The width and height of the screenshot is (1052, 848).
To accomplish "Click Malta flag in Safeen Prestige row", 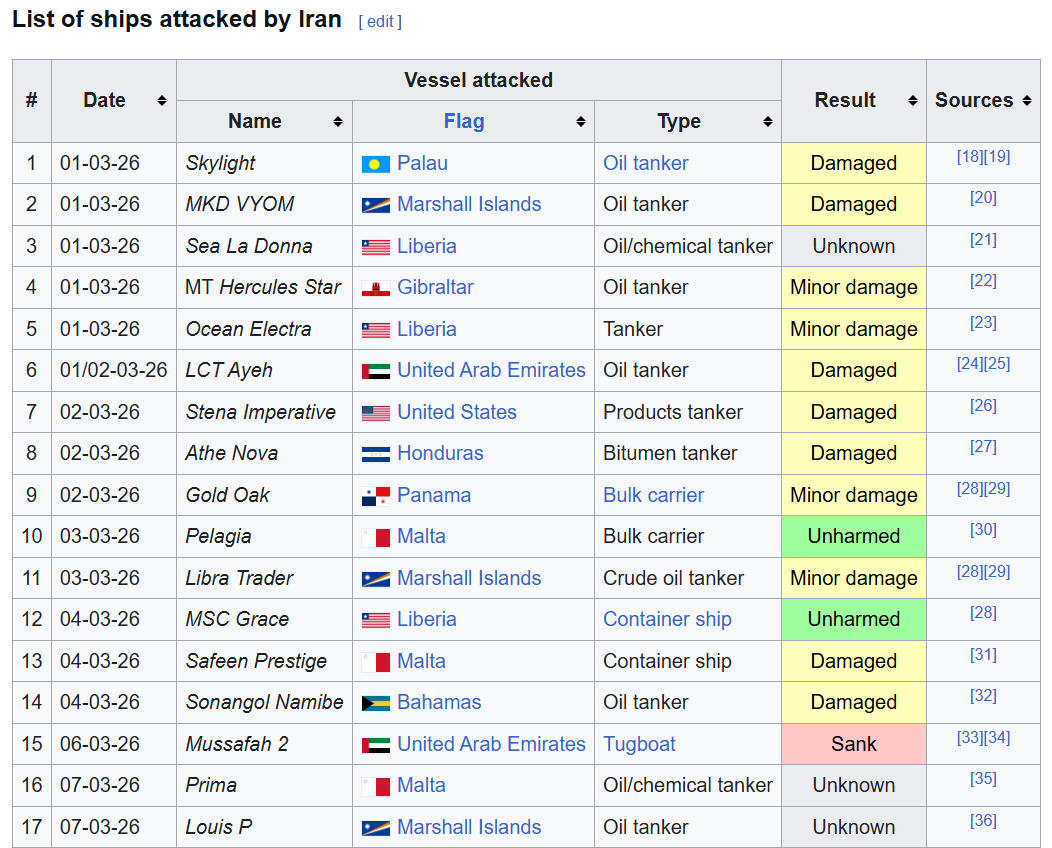I will pos(376,662).
